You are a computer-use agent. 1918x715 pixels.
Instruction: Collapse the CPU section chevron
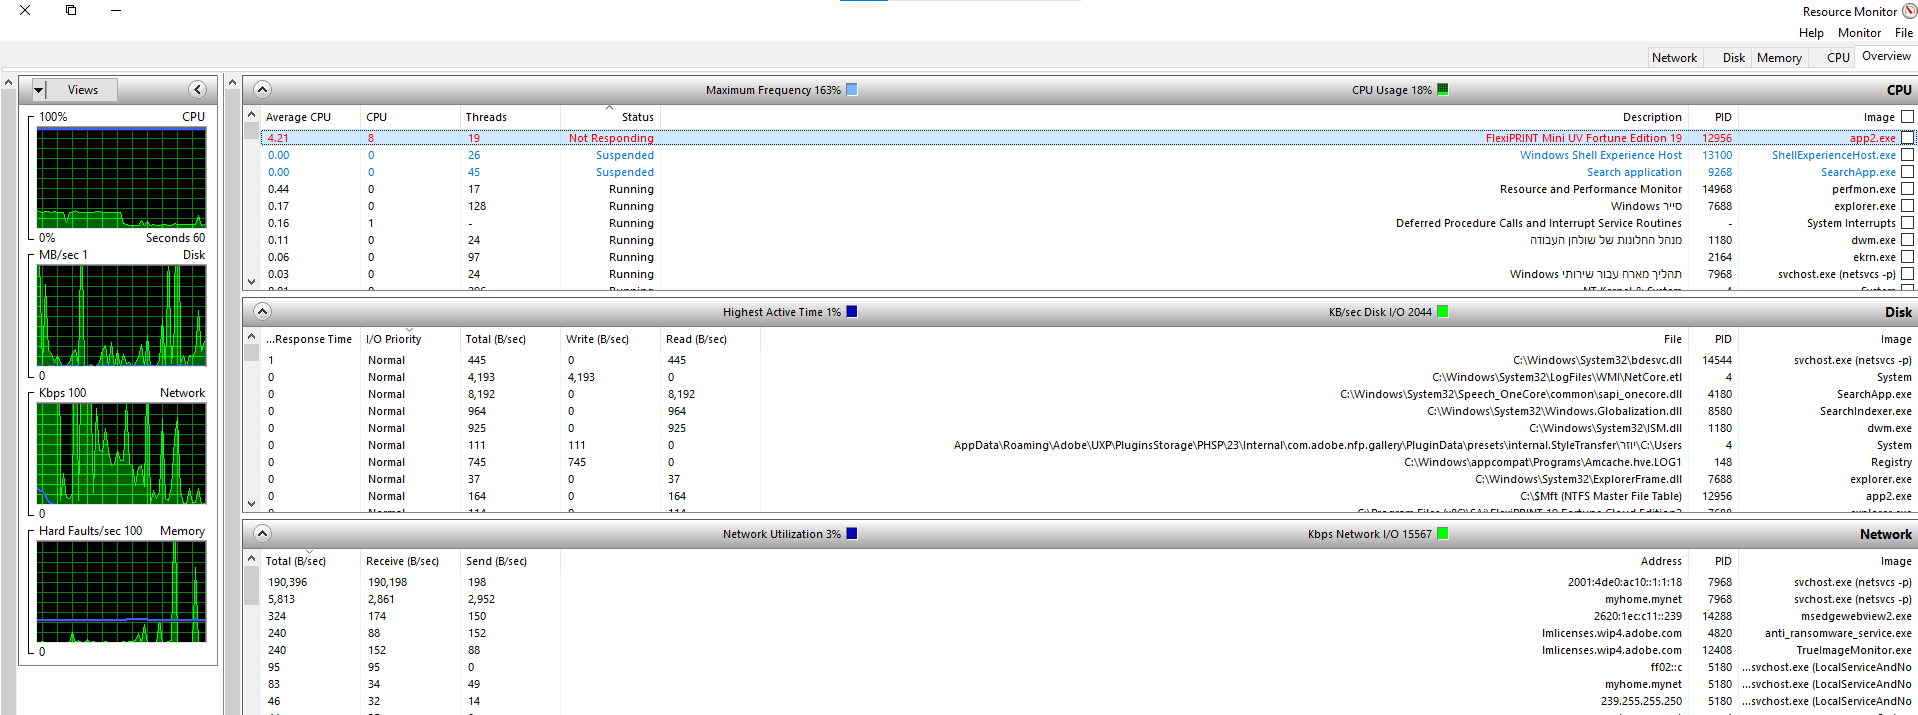[262, 90]
